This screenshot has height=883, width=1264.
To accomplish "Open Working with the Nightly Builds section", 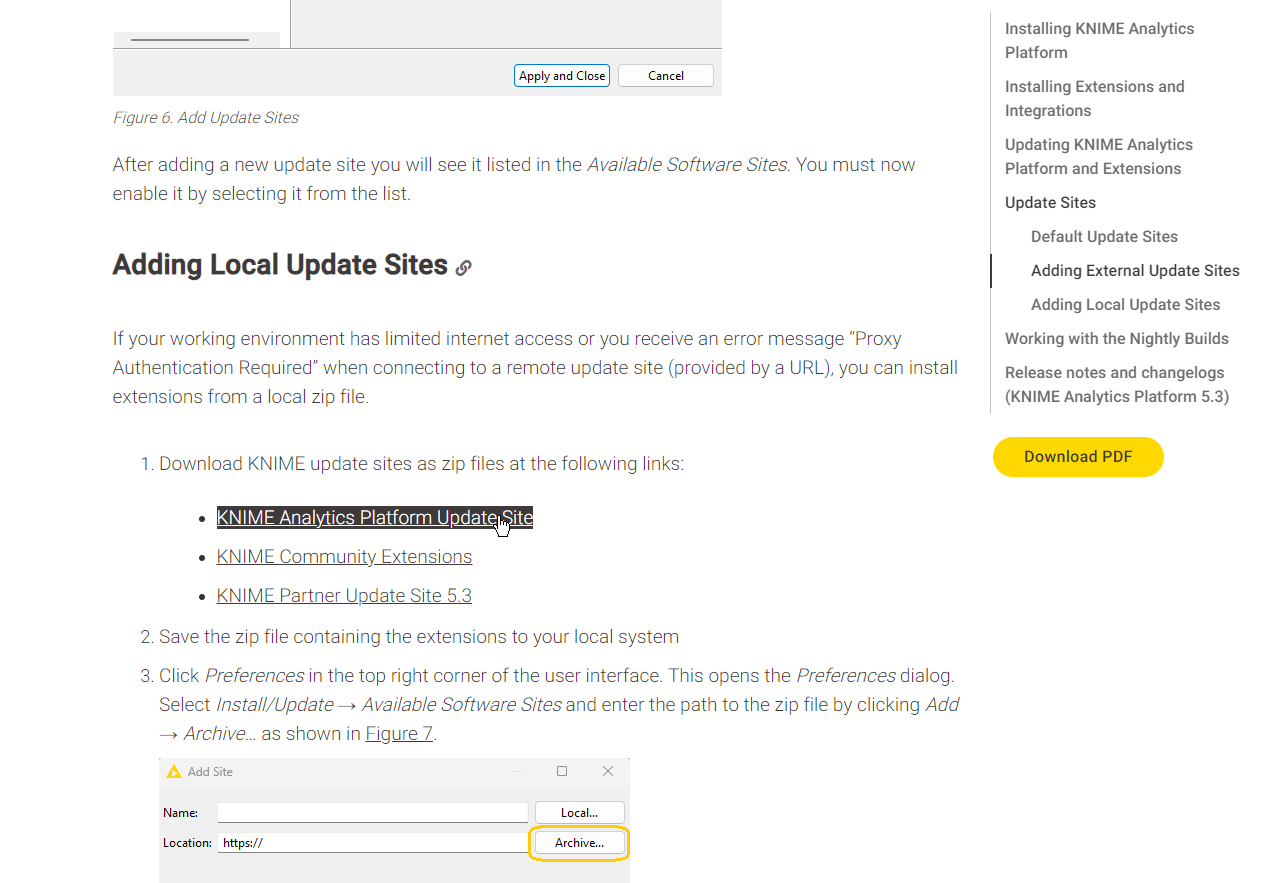I will pyautogui.click(x=1116, y=339).
